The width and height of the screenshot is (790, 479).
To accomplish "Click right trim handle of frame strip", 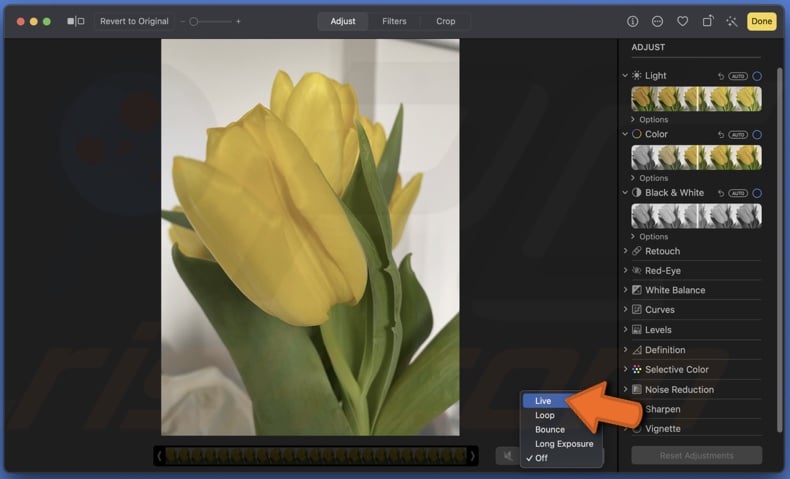I will [473, 456].
